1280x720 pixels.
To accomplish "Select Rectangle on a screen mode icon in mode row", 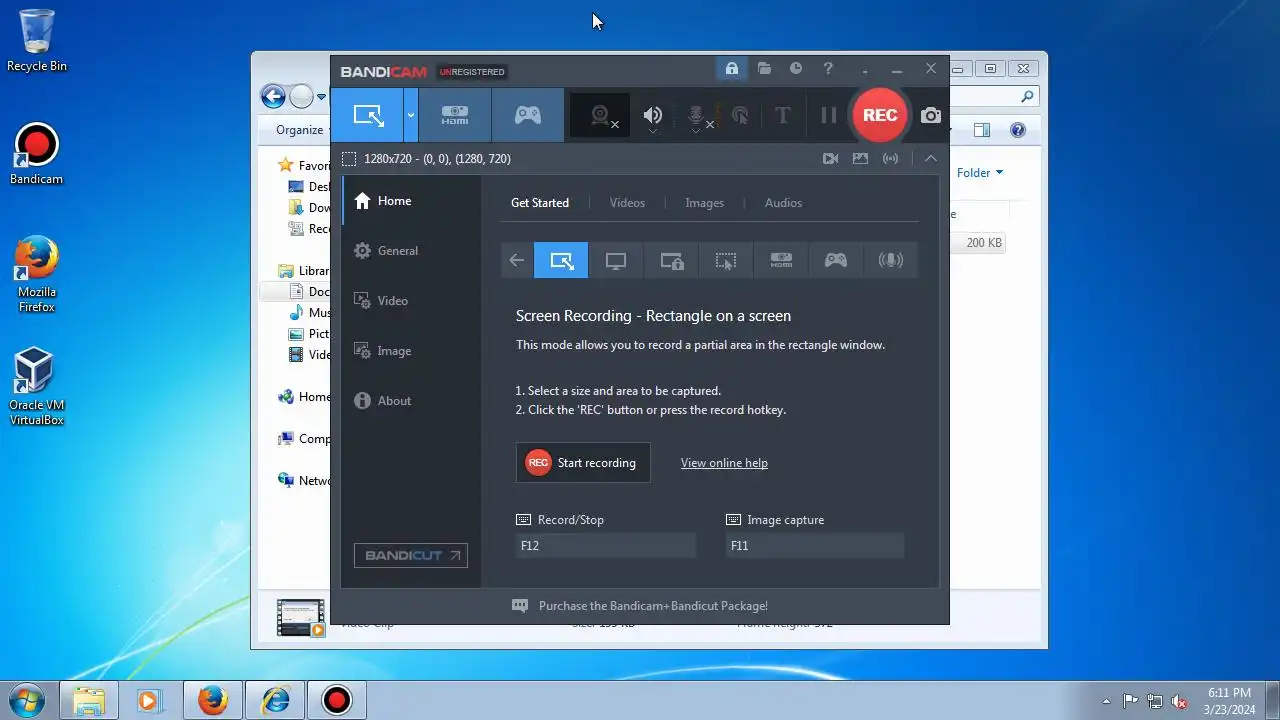I will tap(561, 260).
